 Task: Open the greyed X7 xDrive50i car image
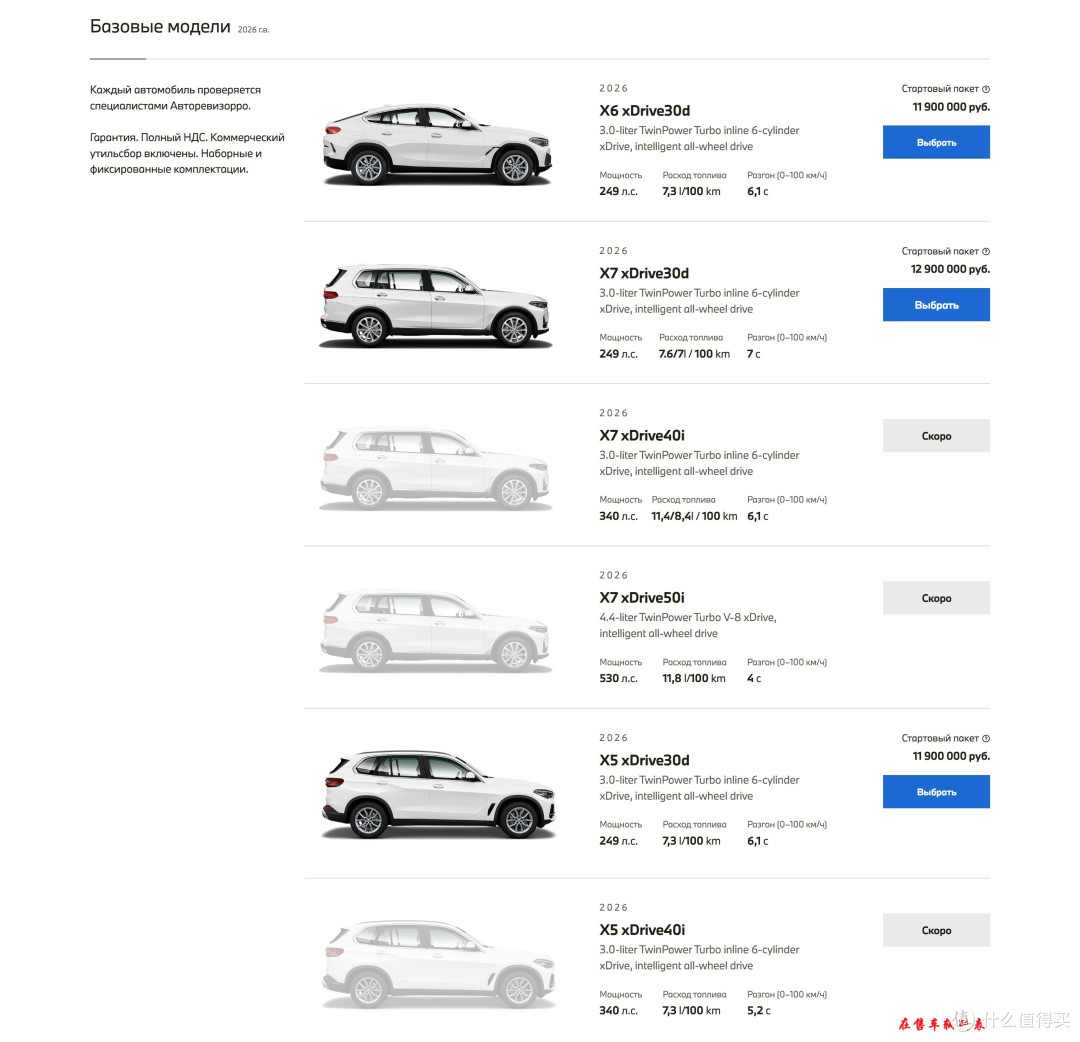click(x=435, y=631)
